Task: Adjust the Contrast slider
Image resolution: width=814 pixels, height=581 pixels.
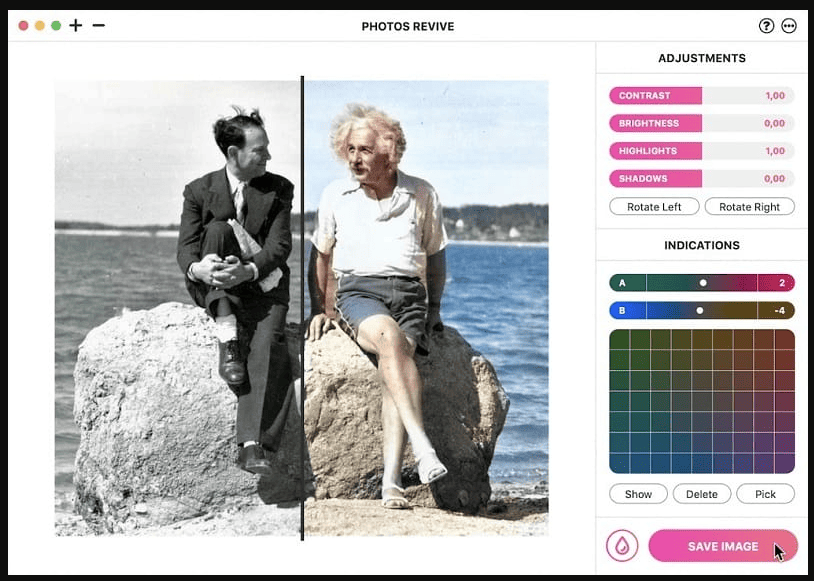Action: coord(702,96)
